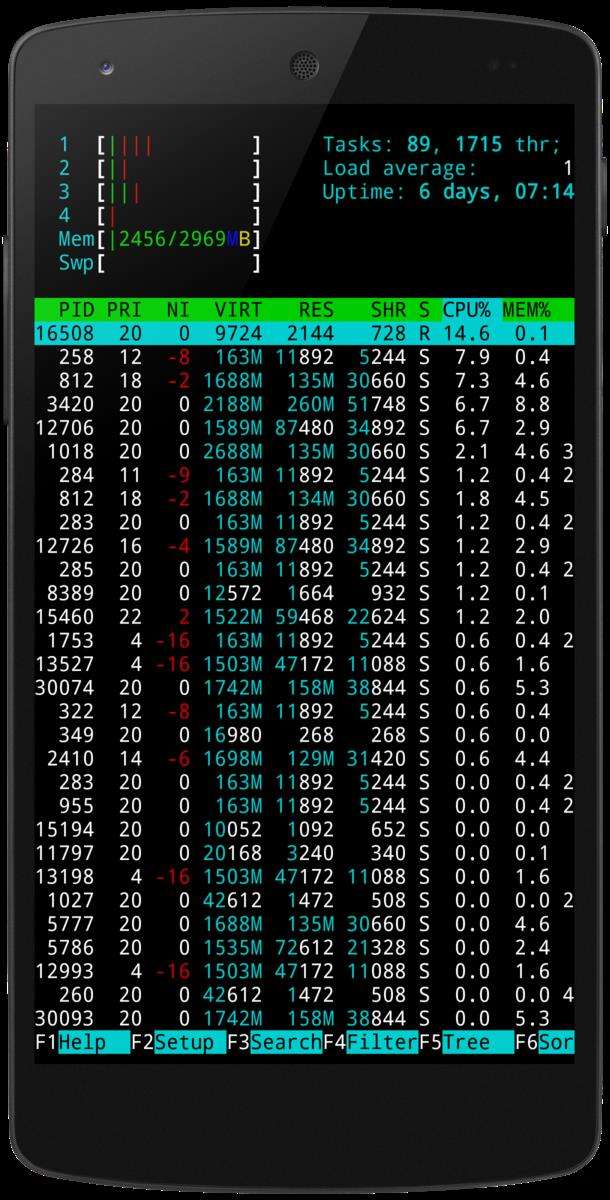The height and width of the screenshot is (1200, 610).
Task: Select process row with PID 1018
Action: 305,452
